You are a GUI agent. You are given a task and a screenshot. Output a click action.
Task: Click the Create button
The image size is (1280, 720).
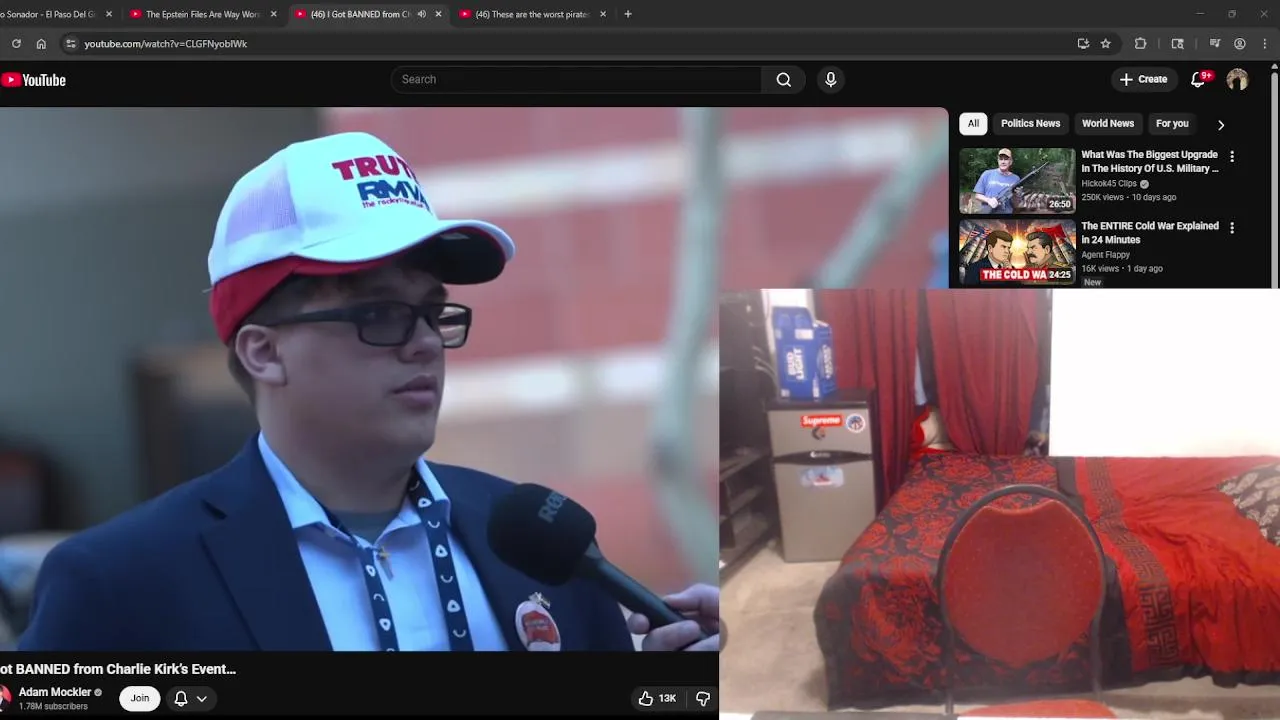tap(1143, 80)
